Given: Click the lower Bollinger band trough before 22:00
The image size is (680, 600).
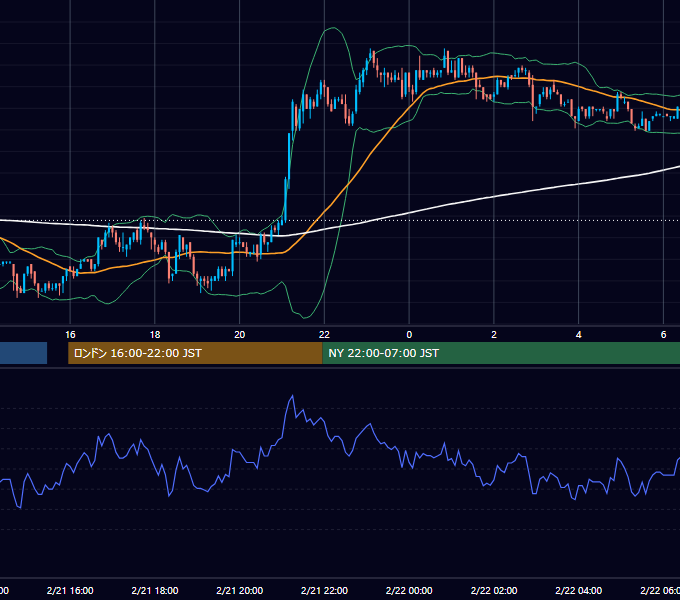Looking at the screenshot, I should point(305,318).
